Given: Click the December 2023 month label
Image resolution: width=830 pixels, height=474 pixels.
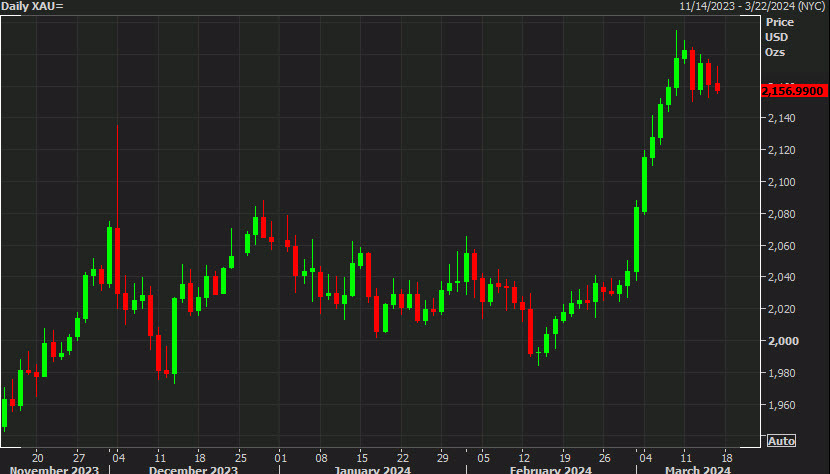Looking at the screenshot, I should click(193, 469).
